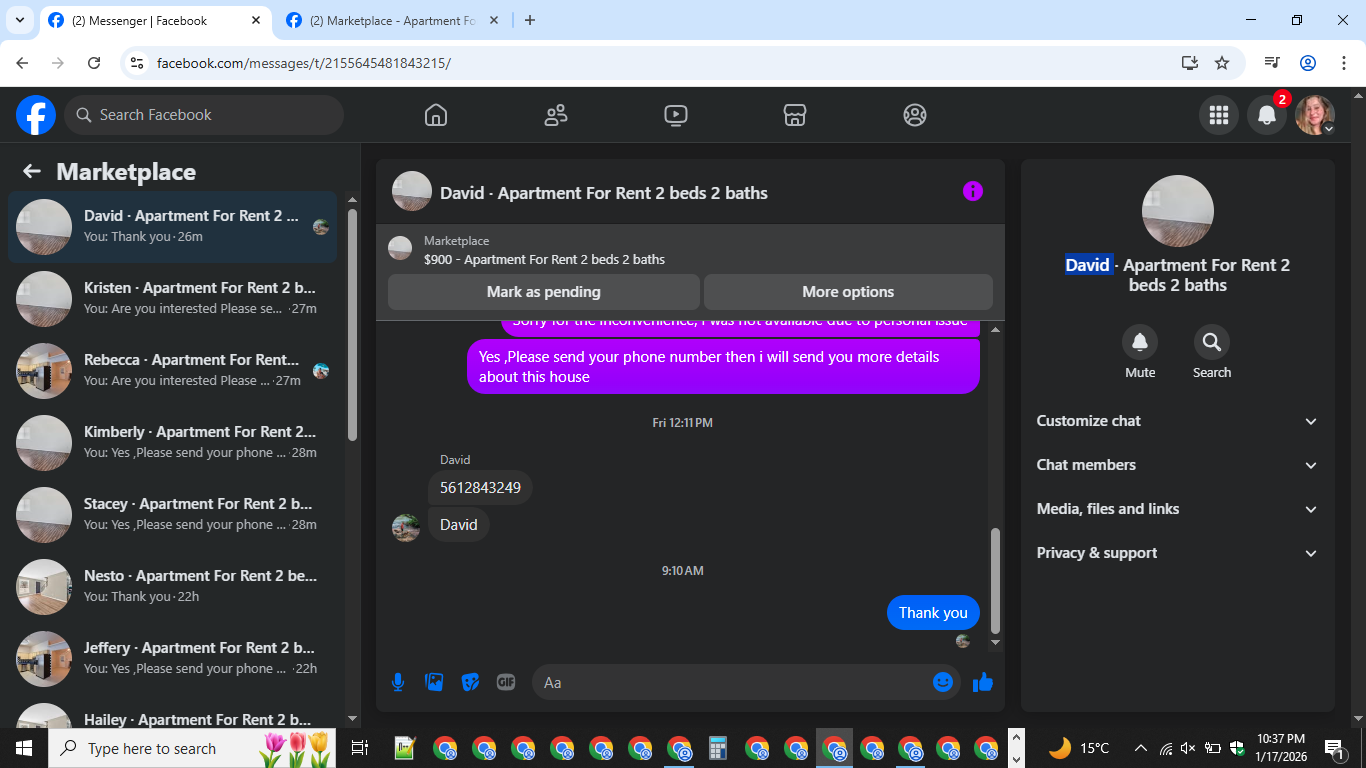Click More options button
The height and width of the screenshot is (768, 1366).
click(x=848, y=292)
